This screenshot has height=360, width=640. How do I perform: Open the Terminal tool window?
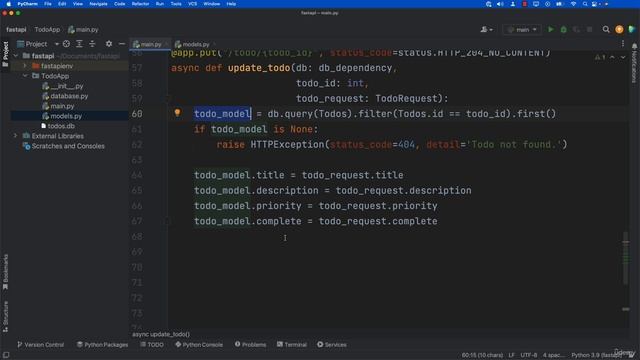click(292, 344)
